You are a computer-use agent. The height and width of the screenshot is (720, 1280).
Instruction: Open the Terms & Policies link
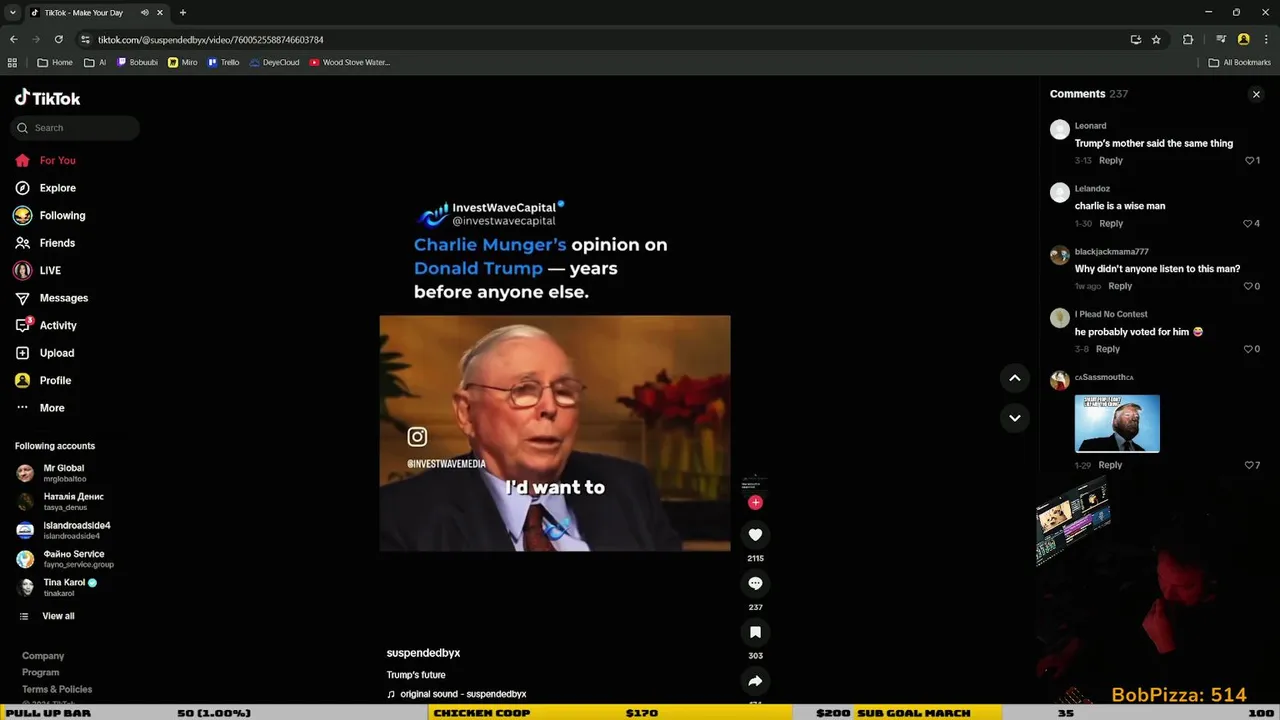[57, 689]
